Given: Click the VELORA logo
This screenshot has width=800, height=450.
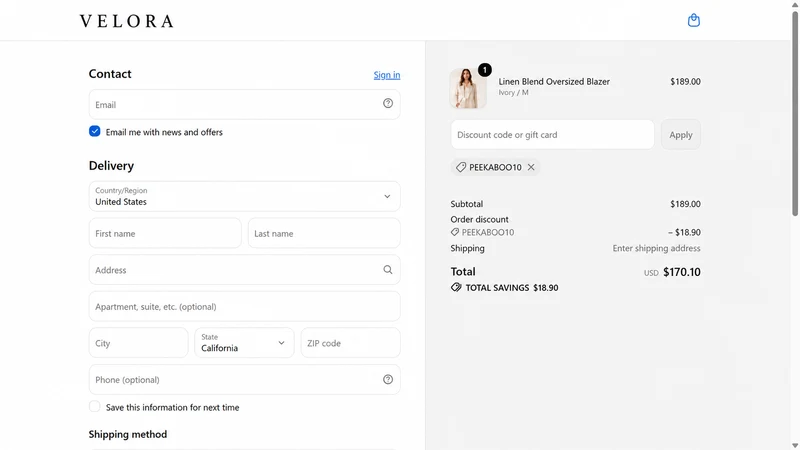Looking at the screenshot, I should click(127, 21).
